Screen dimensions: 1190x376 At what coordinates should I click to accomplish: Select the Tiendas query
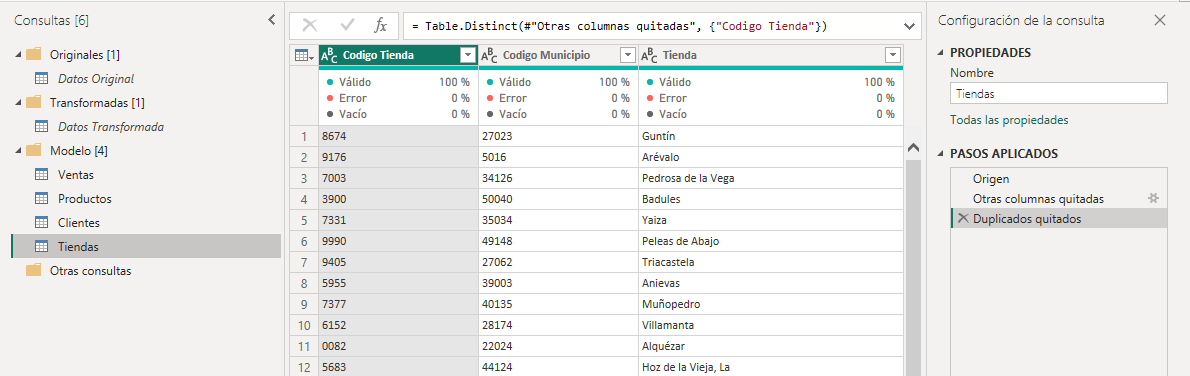point(146,247)
